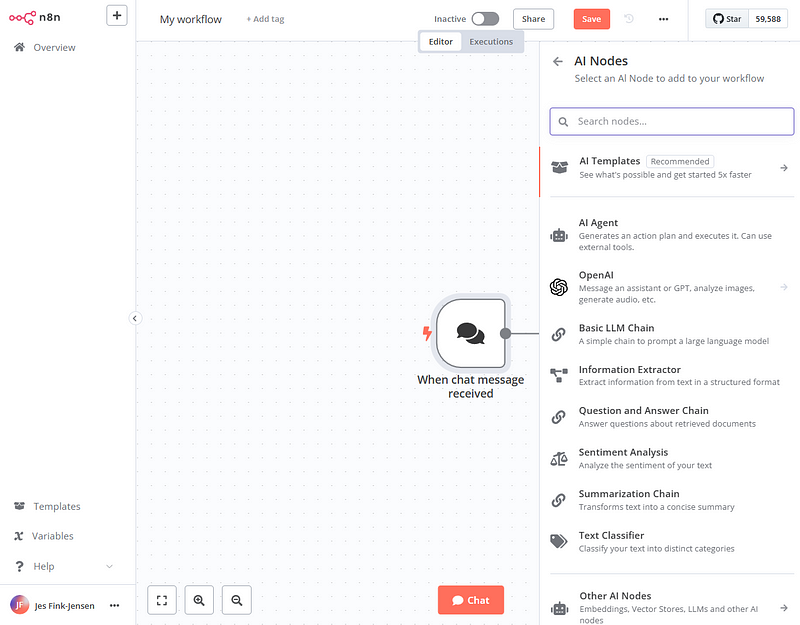Add the Text Classifier node
Screen dimensions: 800x625
tap(671, 541)
